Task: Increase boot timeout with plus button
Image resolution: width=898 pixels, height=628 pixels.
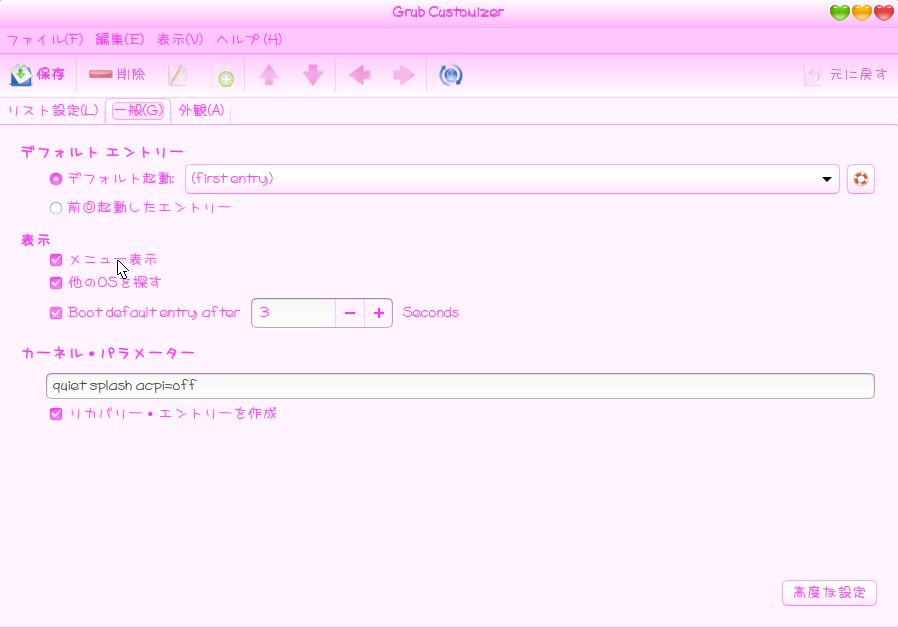Action: point(379,313)
